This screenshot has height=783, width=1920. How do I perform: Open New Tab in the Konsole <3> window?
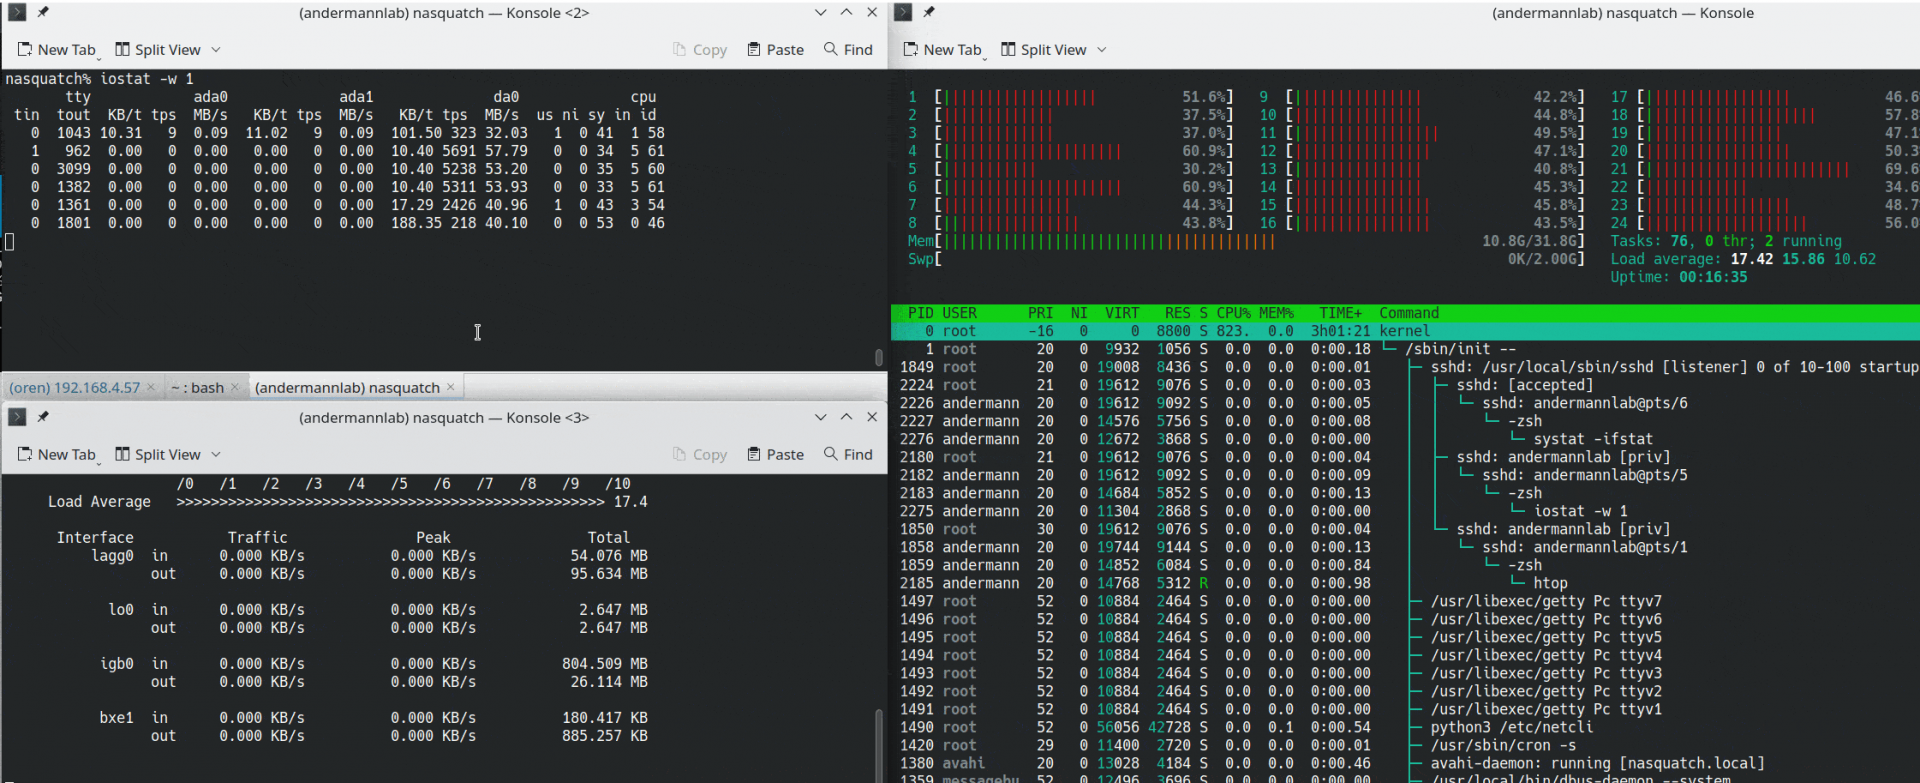click(56, 454)
